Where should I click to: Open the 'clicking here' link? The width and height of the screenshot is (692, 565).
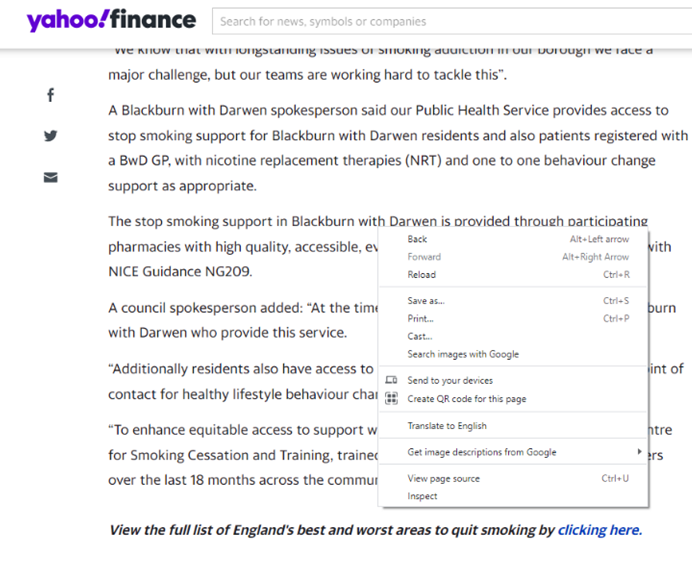(598, 530)
